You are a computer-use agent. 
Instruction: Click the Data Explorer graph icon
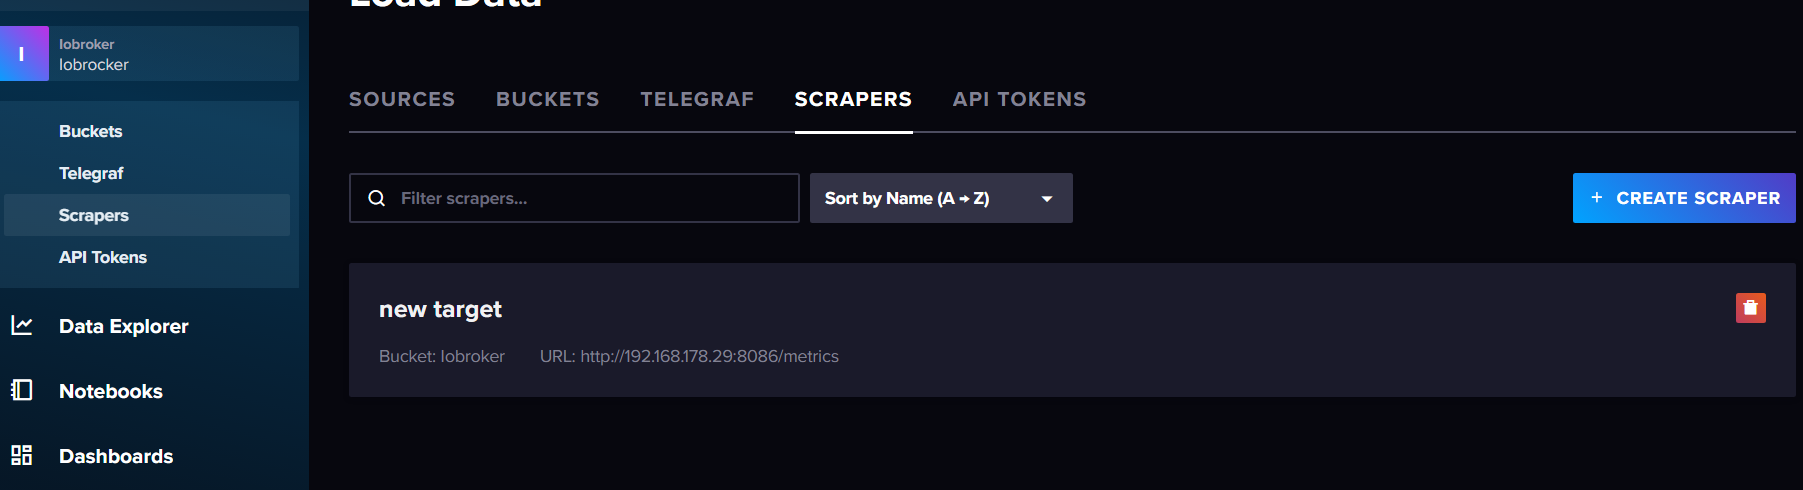pos(22,326)
